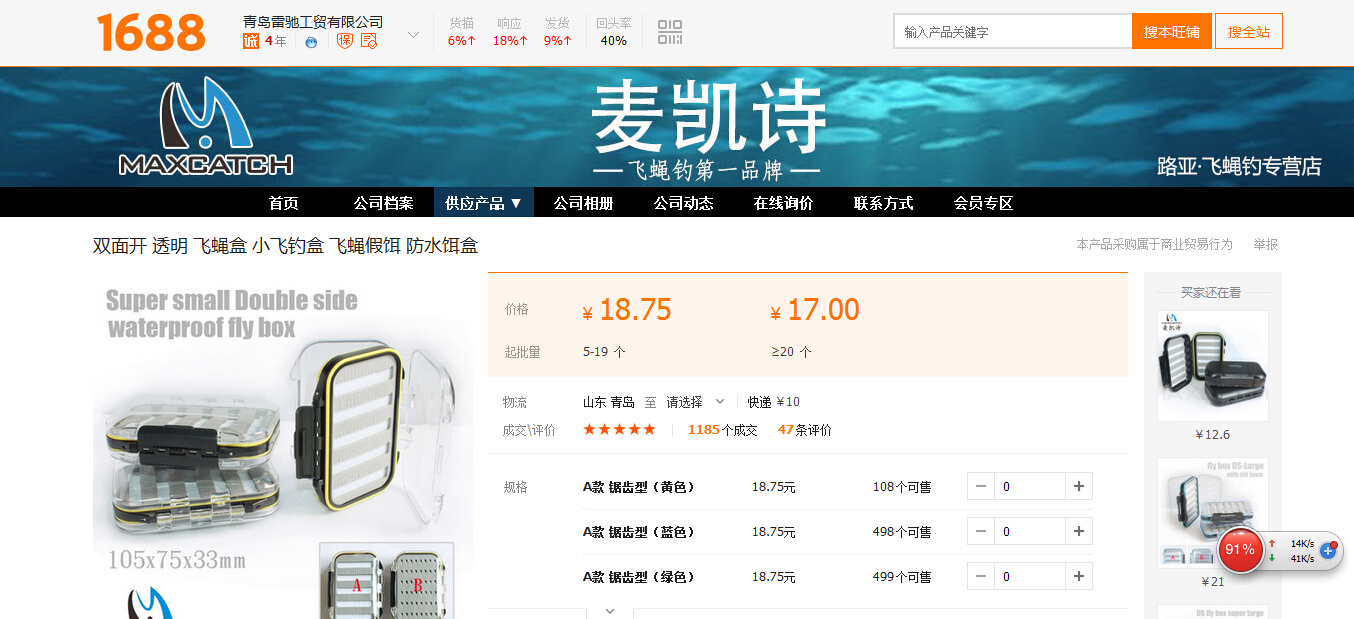Click the certified document badge icon
The image size is (1354, 619).
(x=369, y=41)
